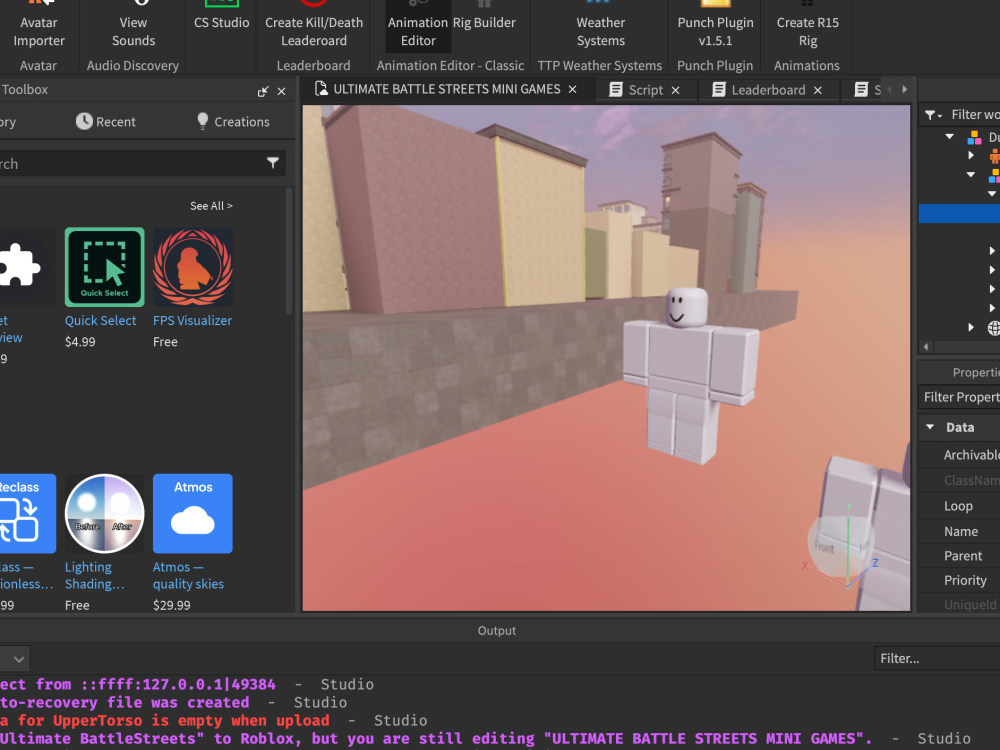Select the Loop property row

pos(959,506)
